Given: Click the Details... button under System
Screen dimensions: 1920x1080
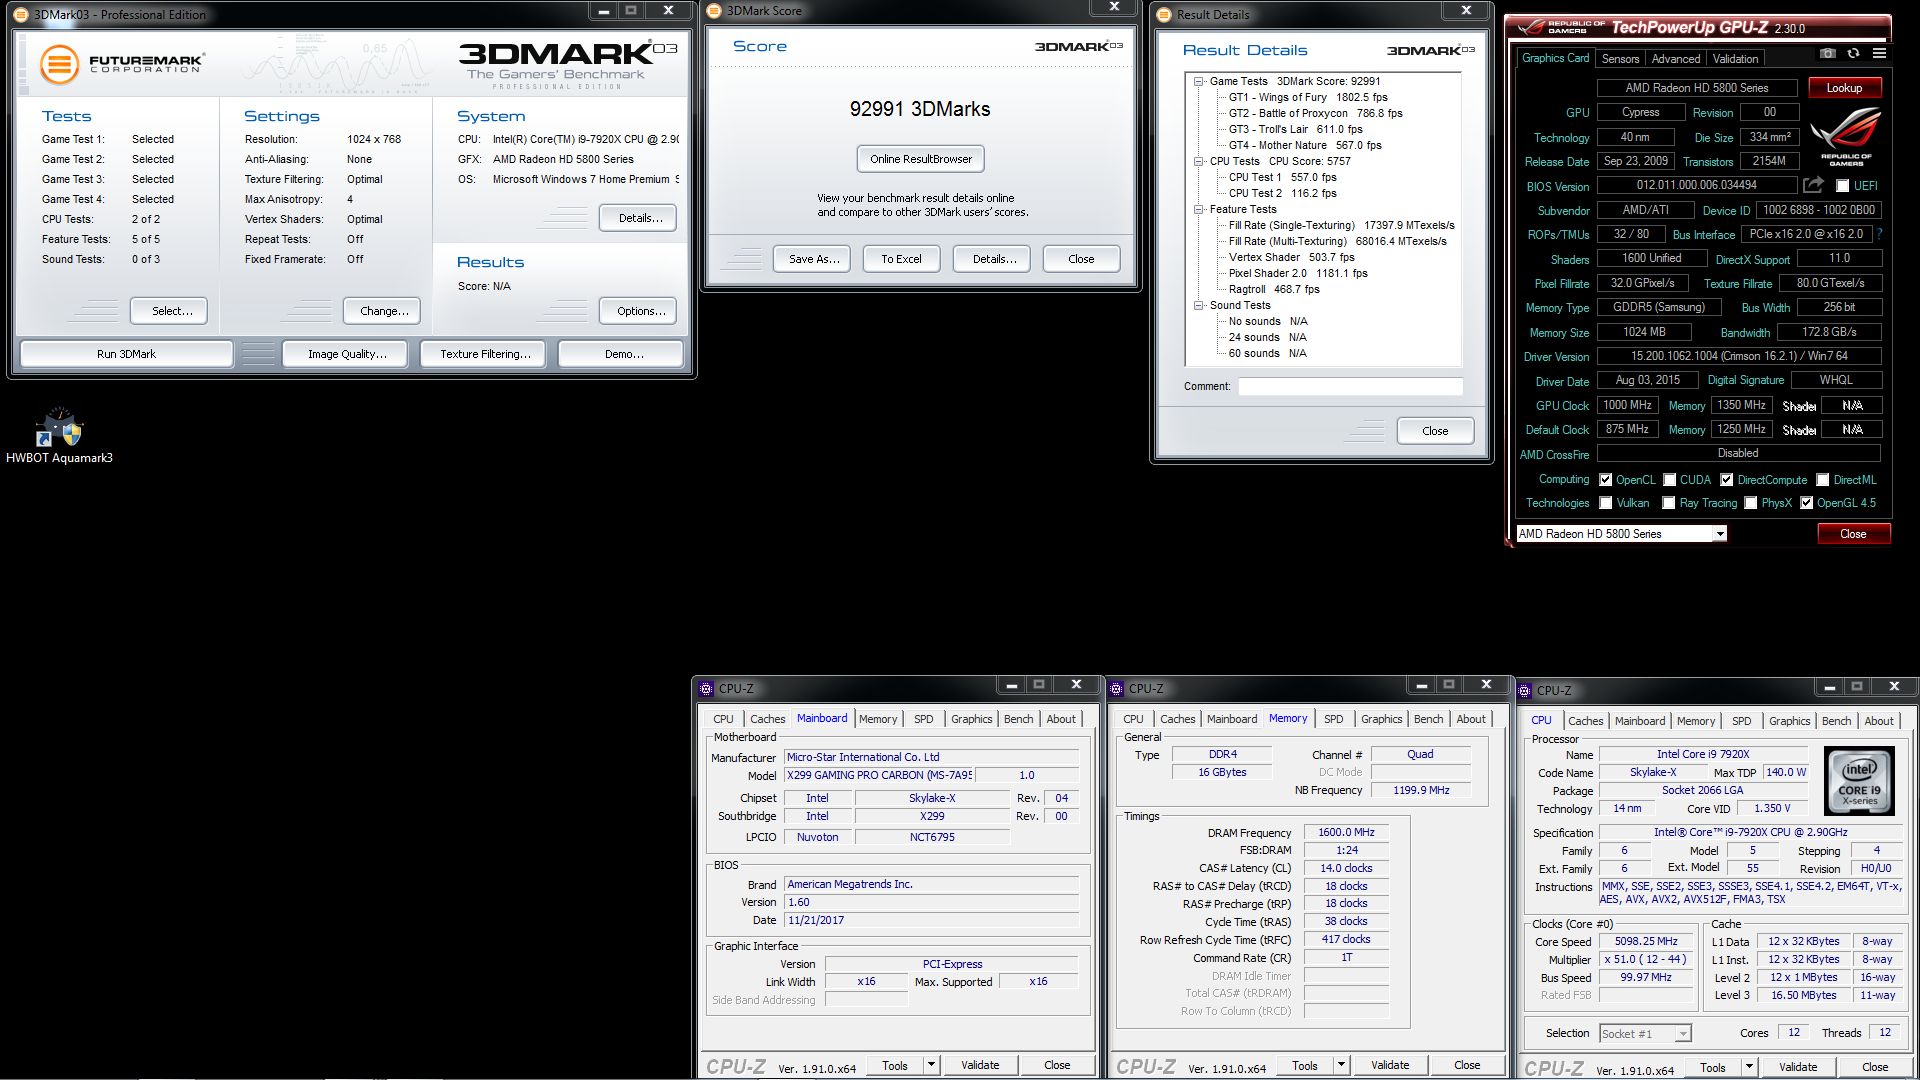Looking at the screenshot, I should tap(638, 218).
